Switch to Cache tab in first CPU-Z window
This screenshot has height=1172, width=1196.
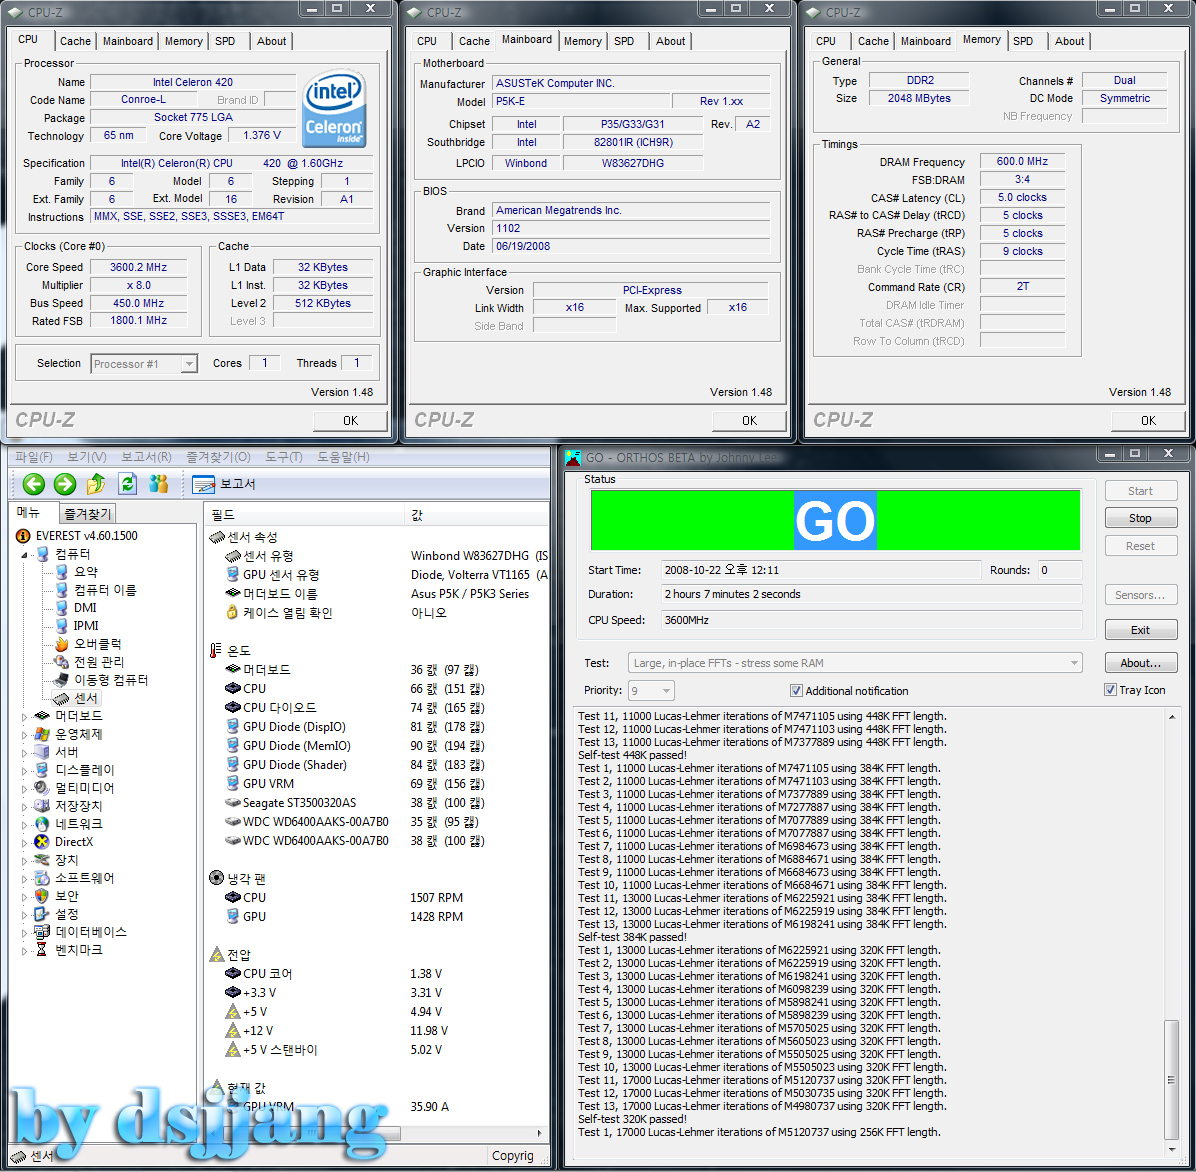click(x=76, y=41)
